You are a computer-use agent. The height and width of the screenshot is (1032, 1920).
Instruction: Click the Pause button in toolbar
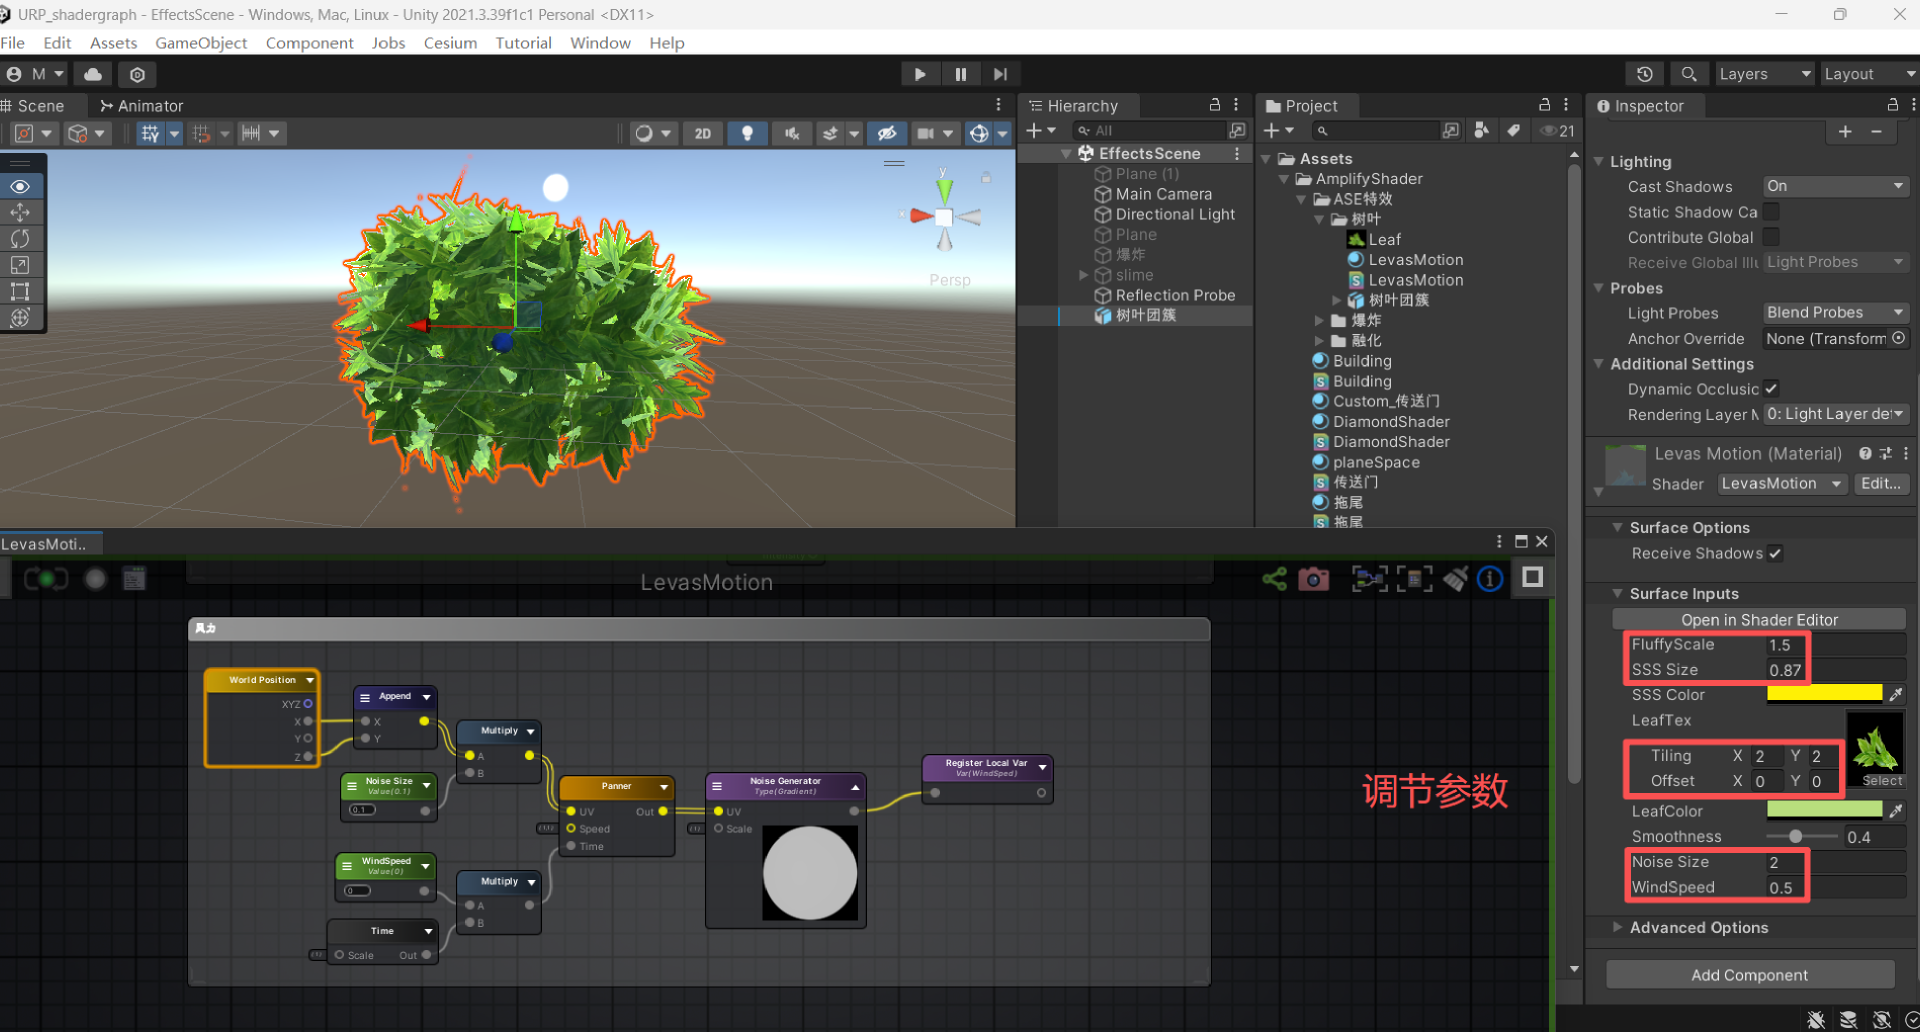click(x=960, y=74)
